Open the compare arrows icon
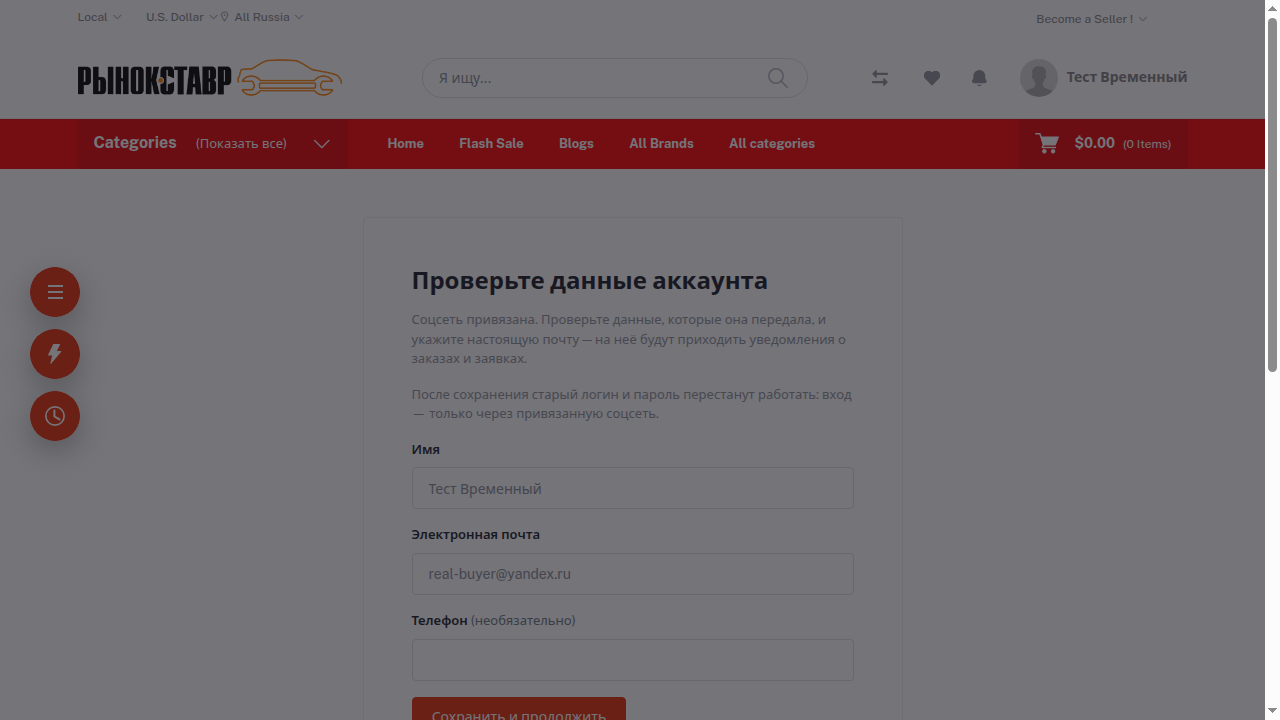 (880, 78)
